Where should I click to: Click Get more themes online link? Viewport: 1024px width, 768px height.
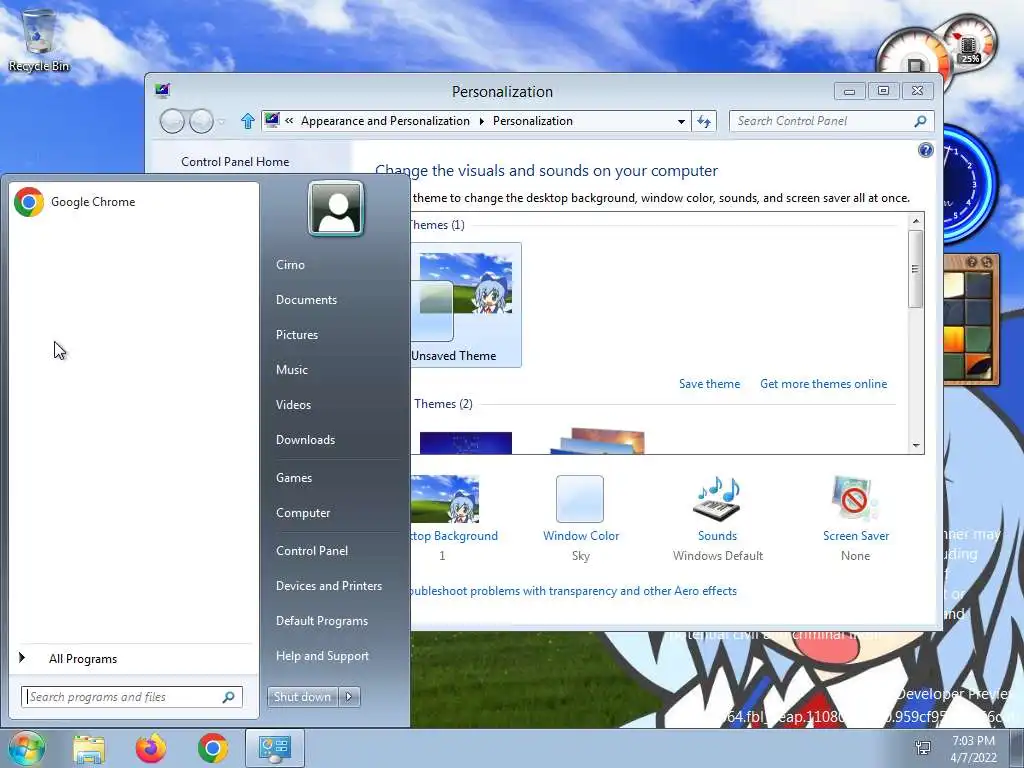click(824, 384)
